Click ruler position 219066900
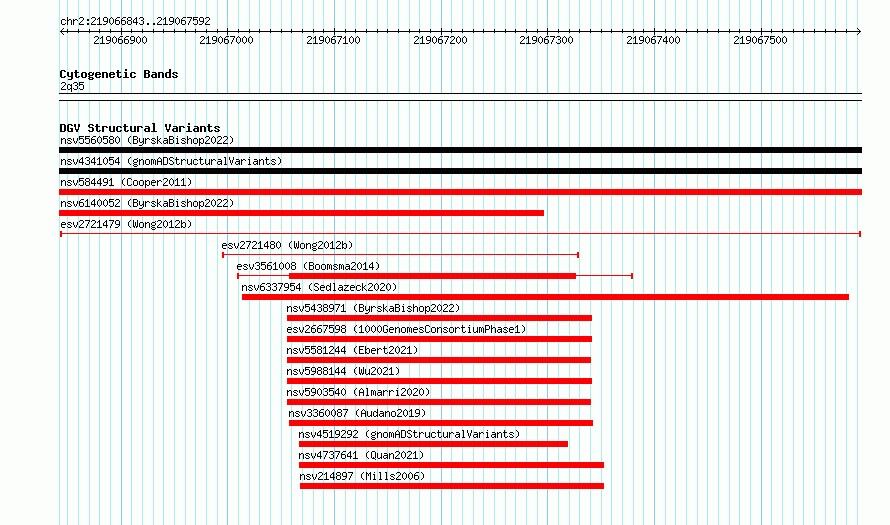890x525 pixels. click(x=120, y=40)
